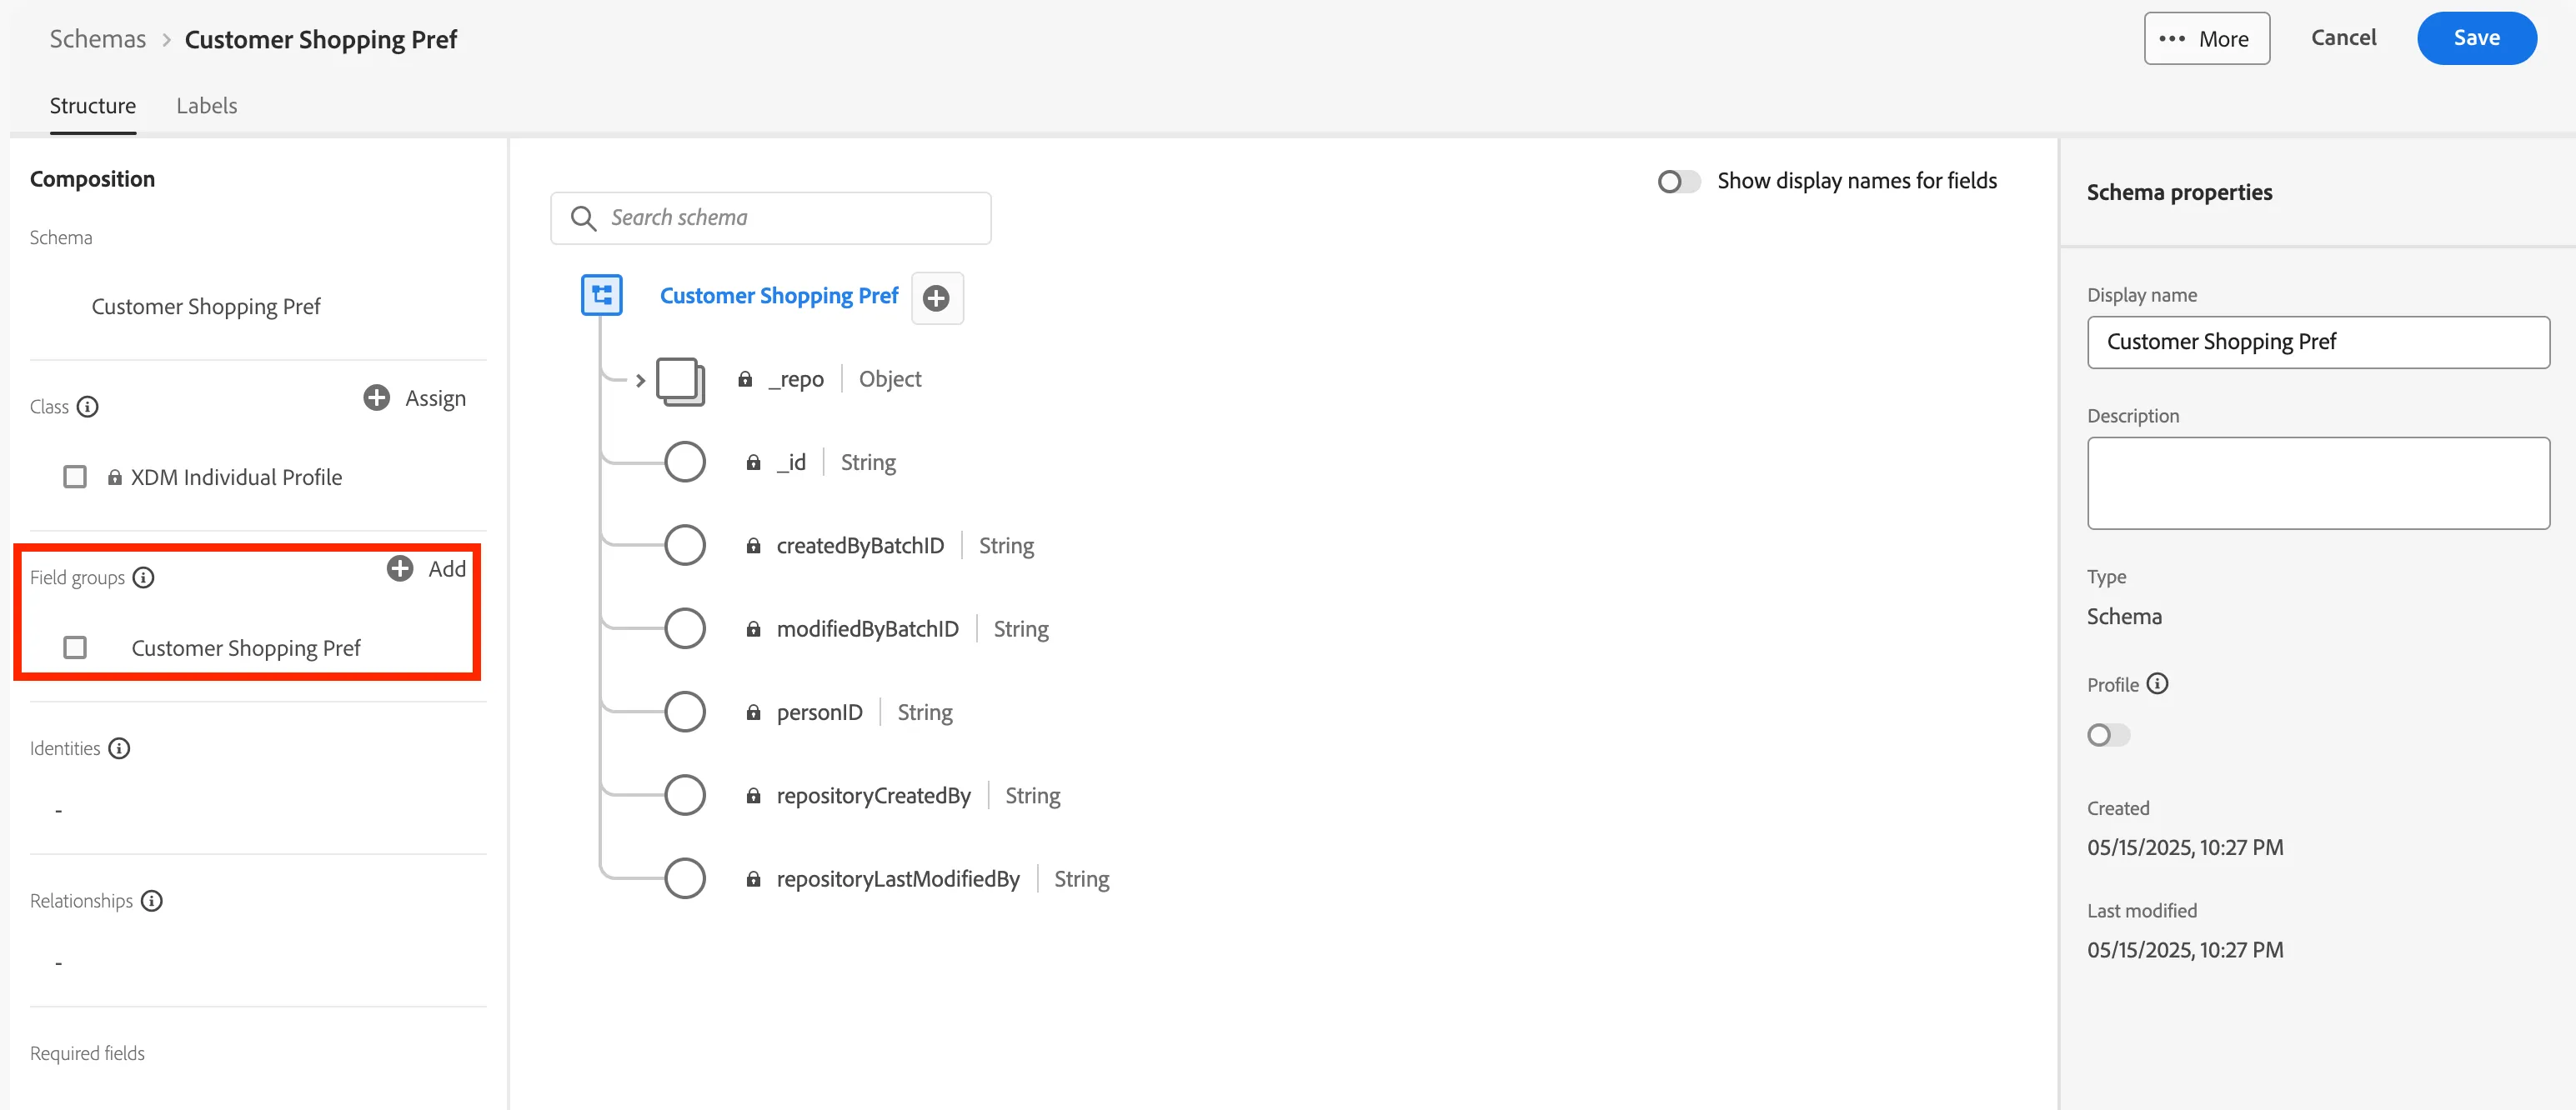Screen dimensions: 2576x1110
Task: Switch to the Labels tab
Action: pyautogui.click(x=207, y=105)
